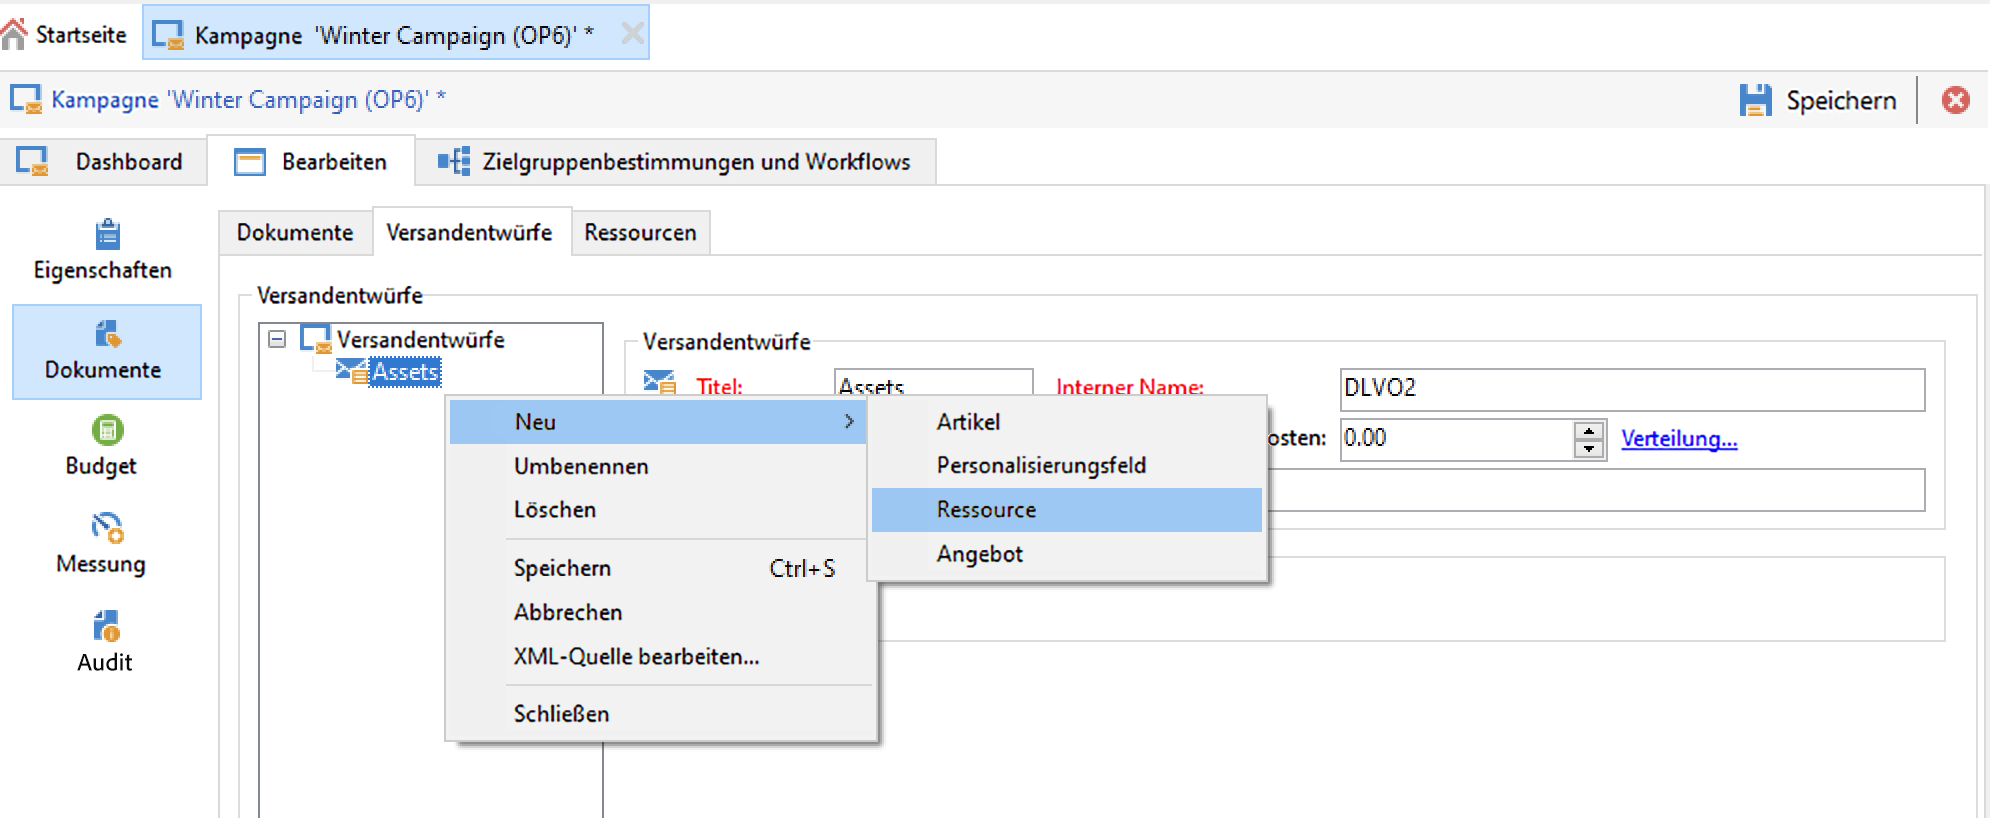The image size is (1990, 818).
Task: Open the Startseite tab
Action: coord(65,34)
